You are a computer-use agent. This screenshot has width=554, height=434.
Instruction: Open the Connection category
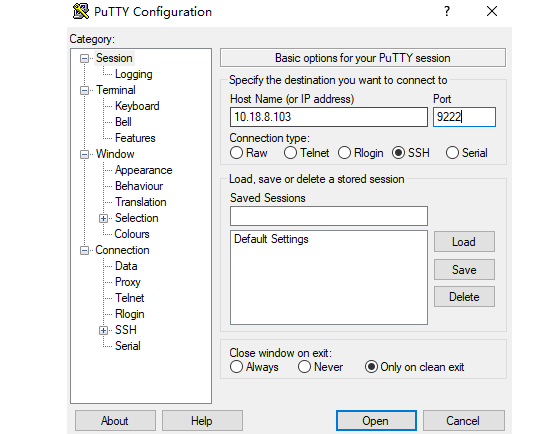pos(122,250)
